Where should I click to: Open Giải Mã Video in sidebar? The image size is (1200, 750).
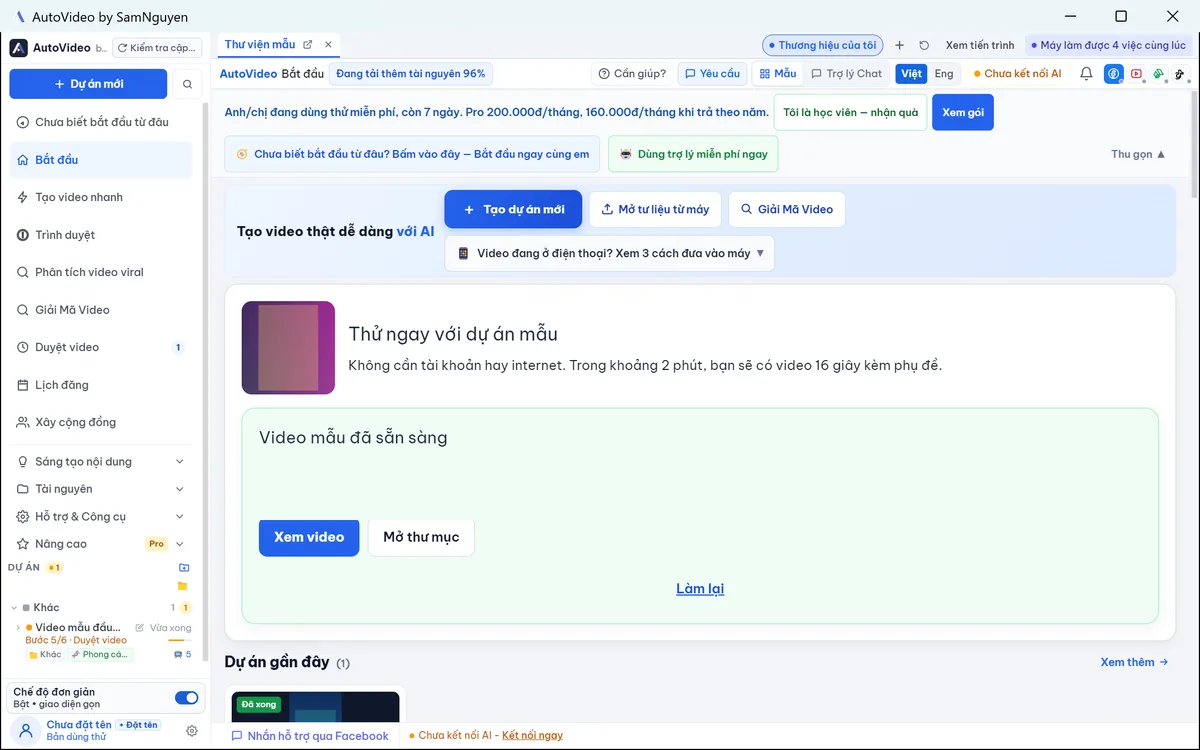[100, 310]
